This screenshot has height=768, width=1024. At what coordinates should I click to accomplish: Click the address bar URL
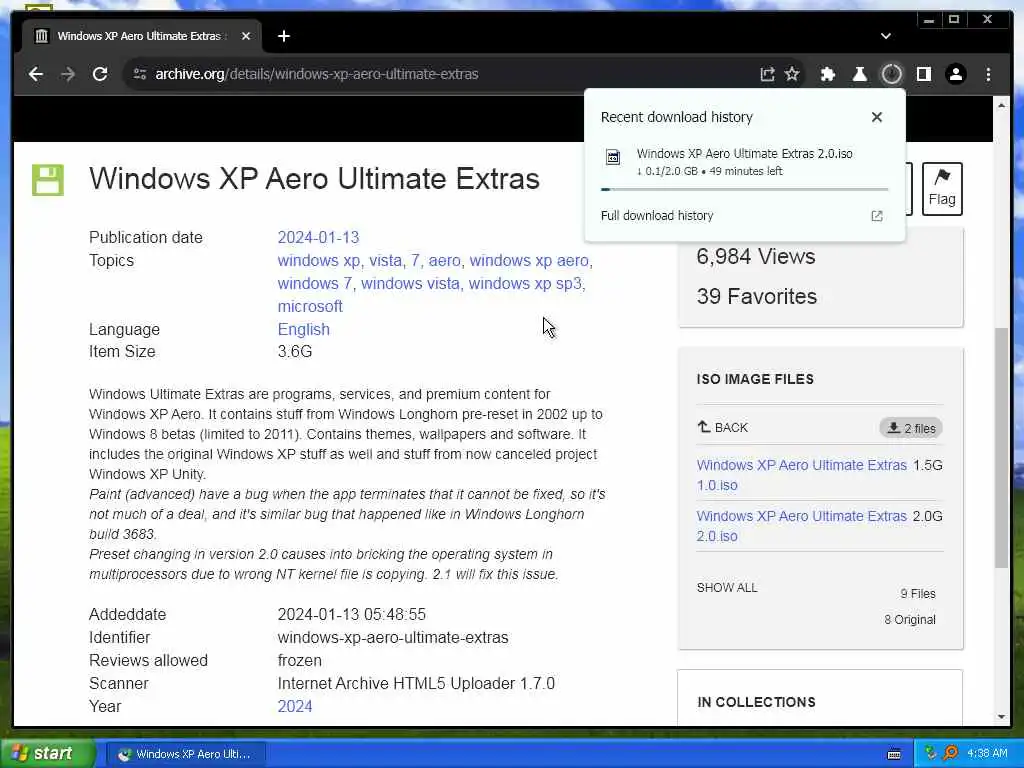tap(317, 74)
